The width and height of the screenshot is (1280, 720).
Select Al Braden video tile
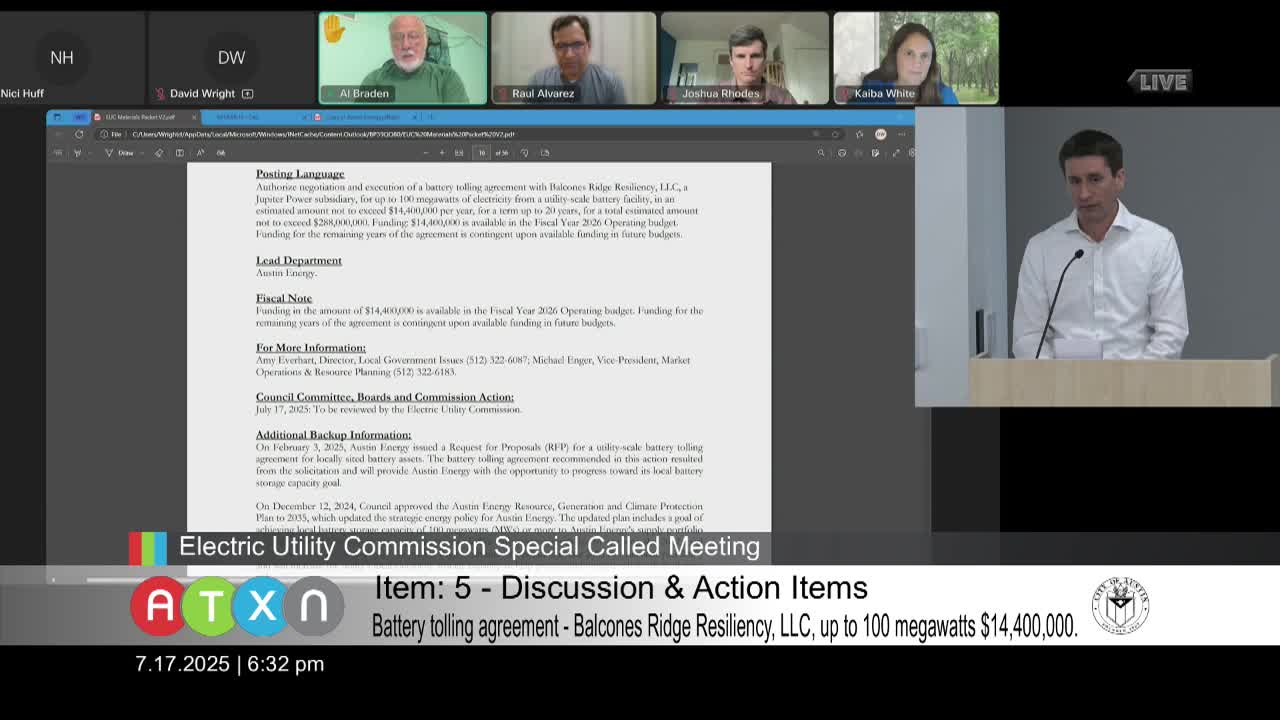[x=403, y=58]
